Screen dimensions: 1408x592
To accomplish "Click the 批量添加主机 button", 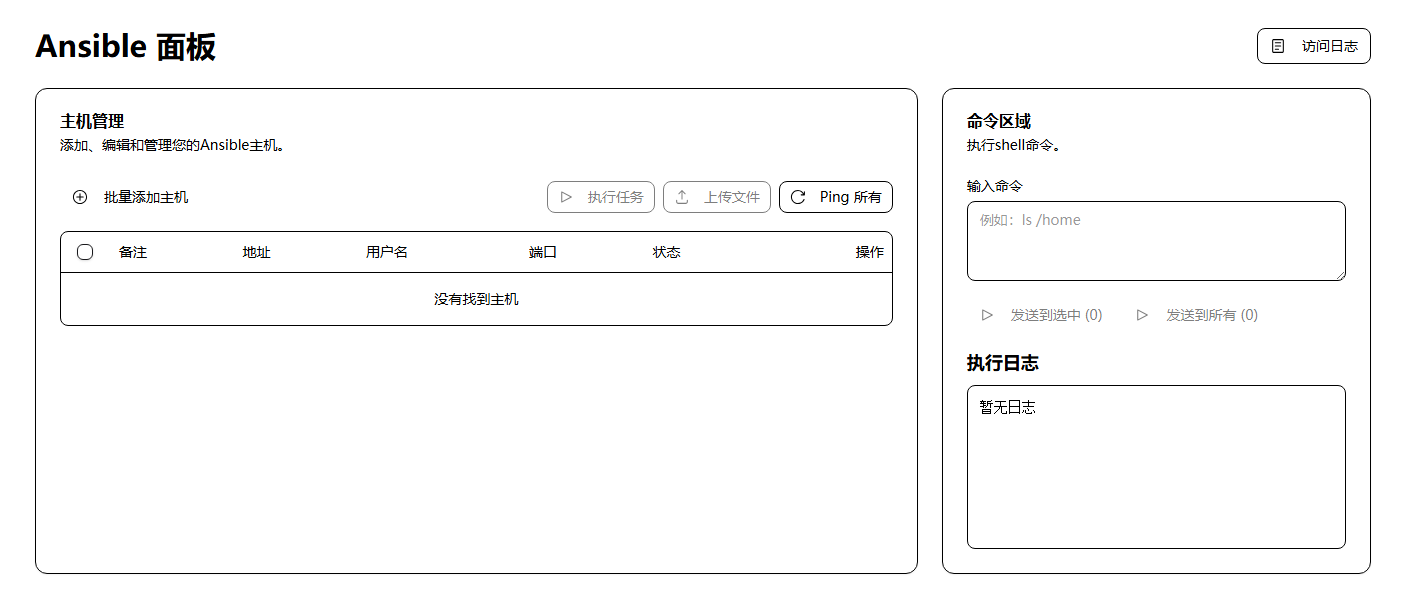I will [x=130, y=197].
